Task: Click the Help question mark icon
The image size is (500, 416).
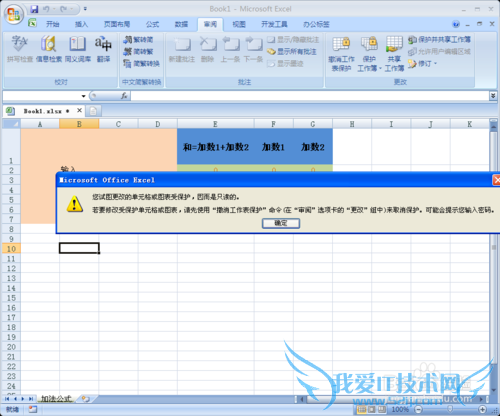Action: click(x=456, y=24)
